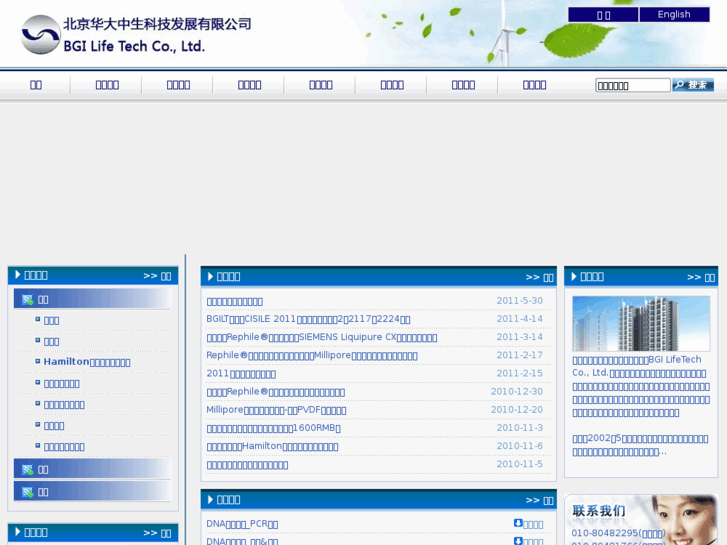Click the date text 2010-11-3
This screenshot has width=727, height=545.
[x=519, y=428]
